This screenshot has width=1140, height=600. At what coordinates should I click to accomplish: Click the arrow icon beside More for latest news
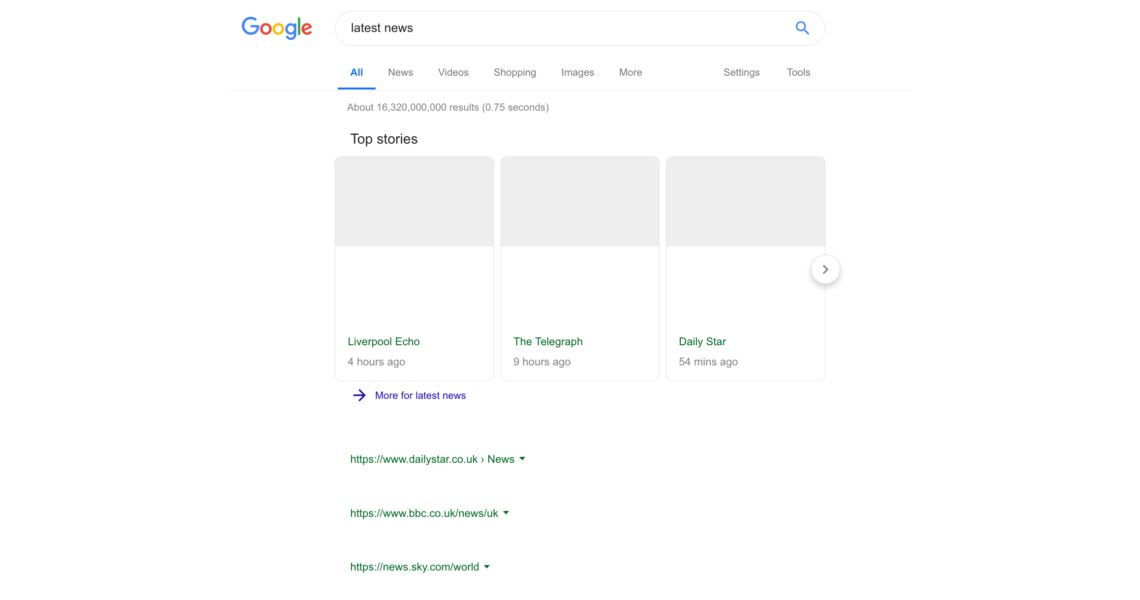(359, 396)
